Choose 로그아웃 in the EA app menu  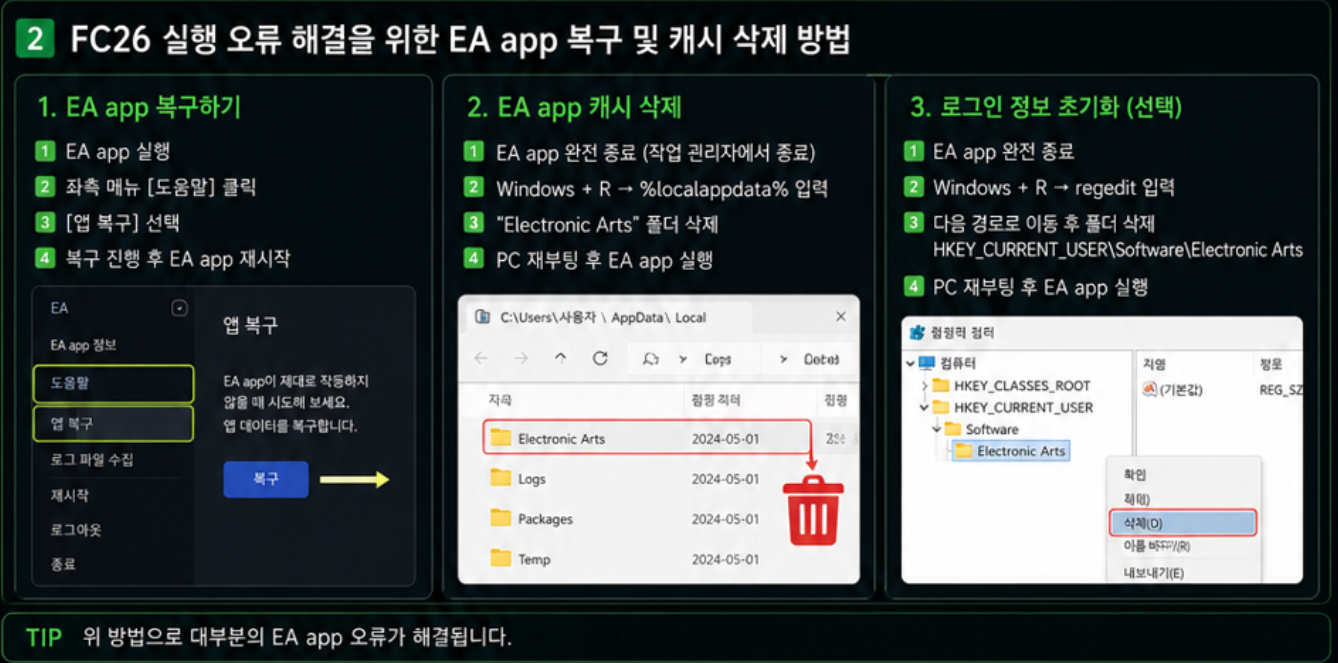[x=76, y=529]
